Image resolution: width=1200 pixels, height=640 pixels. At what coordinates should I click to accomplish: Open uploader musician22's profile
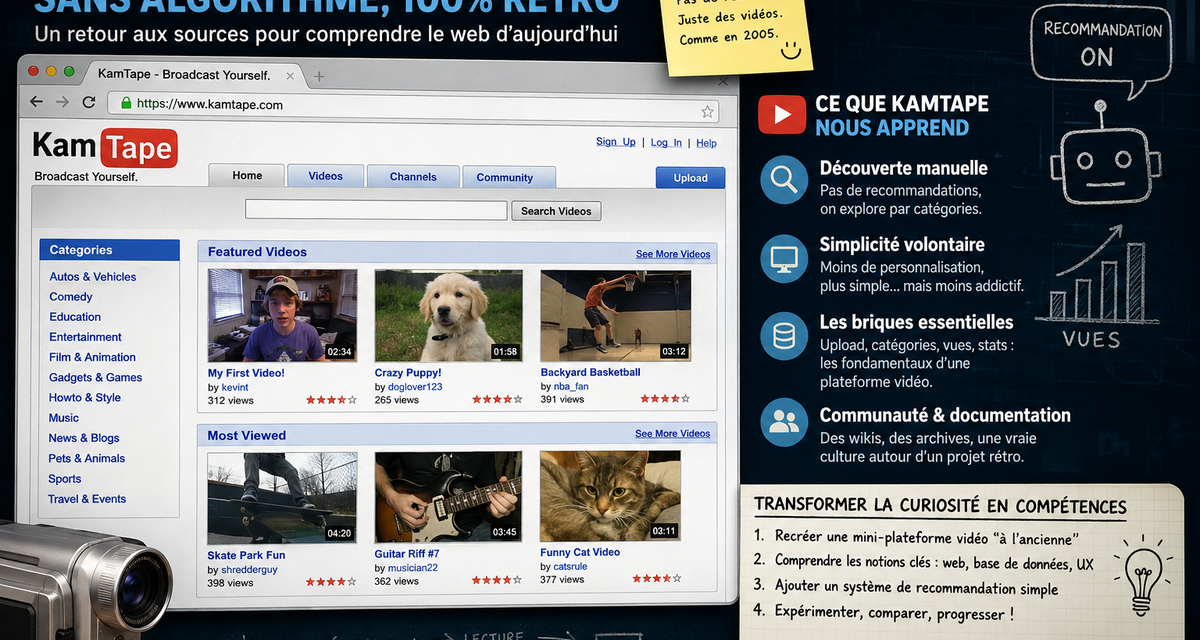[x=414, y=568]
